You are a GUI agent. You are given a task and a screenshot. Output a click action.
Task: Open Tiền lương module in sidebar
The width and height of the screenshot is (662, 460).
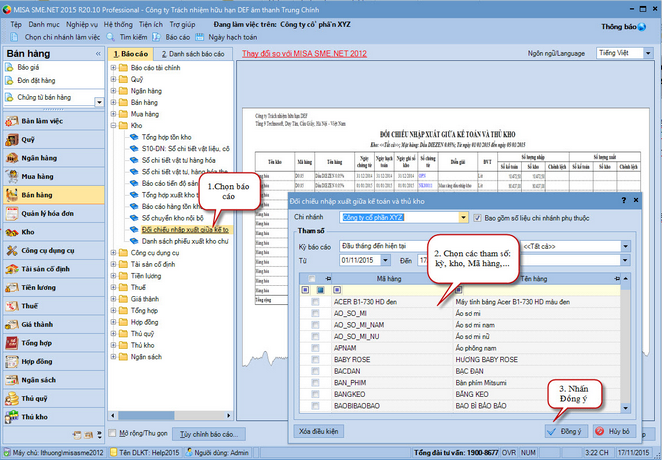coord(54,287)
